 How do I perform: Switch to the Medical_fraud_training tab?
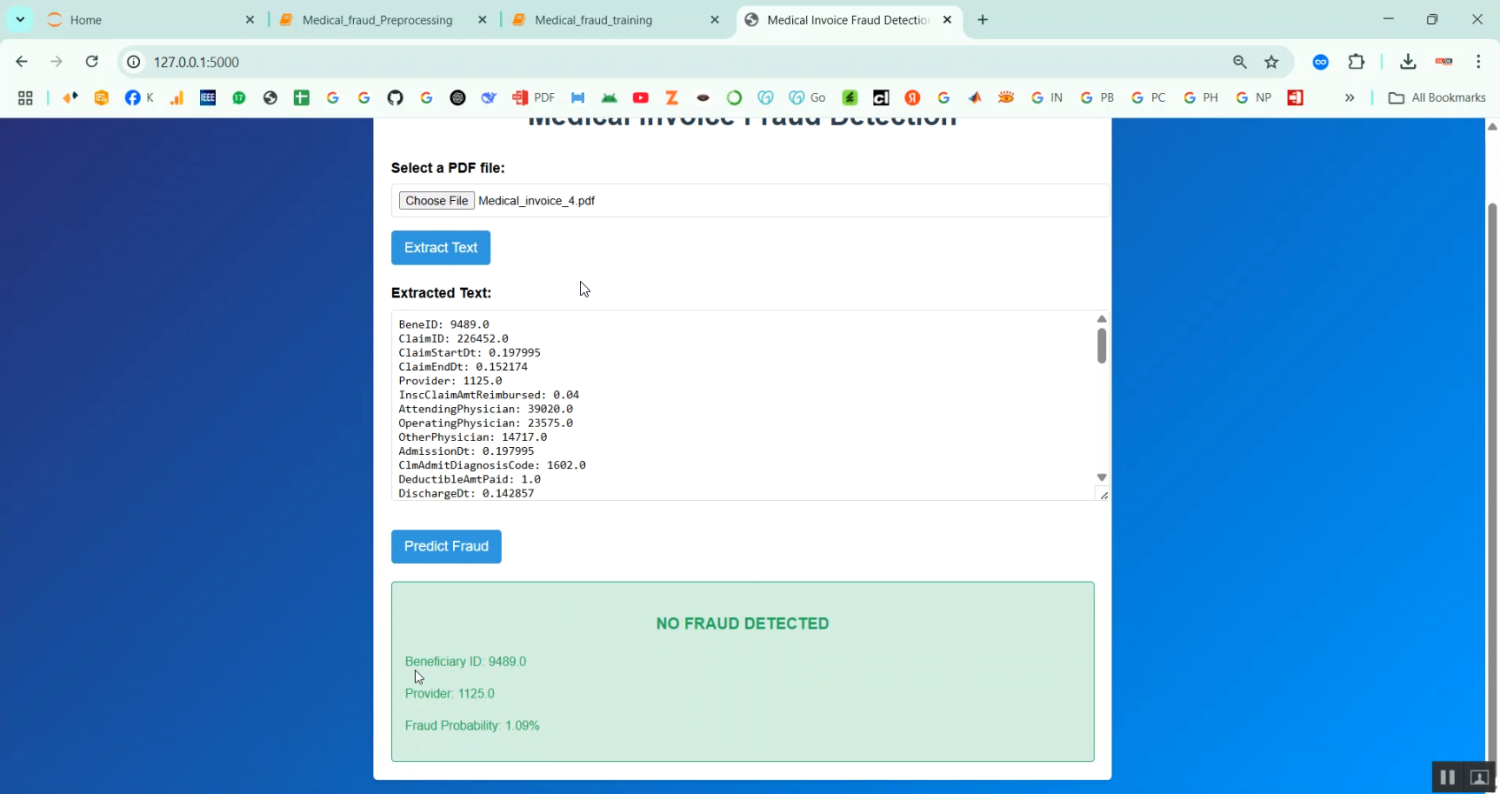coord(617,20)
